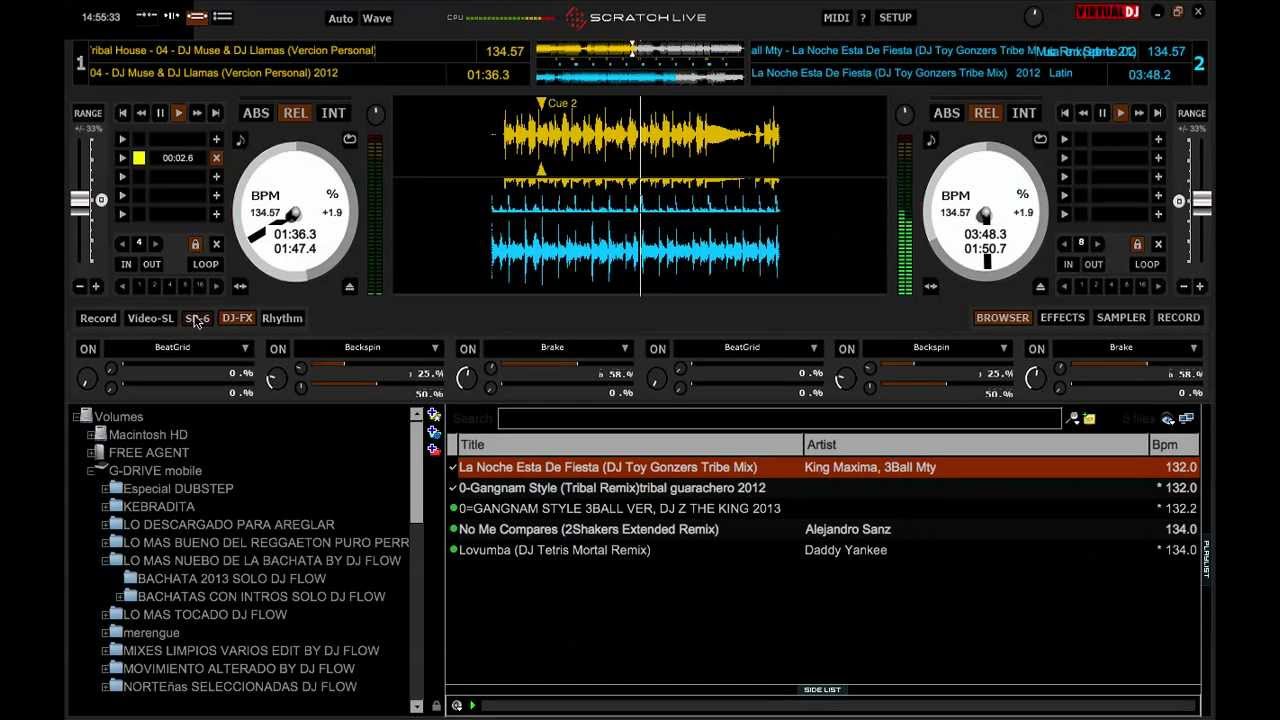Toggle repeat on the right deck
This screenshot has width=1280, height=720.
(1041, 140)
